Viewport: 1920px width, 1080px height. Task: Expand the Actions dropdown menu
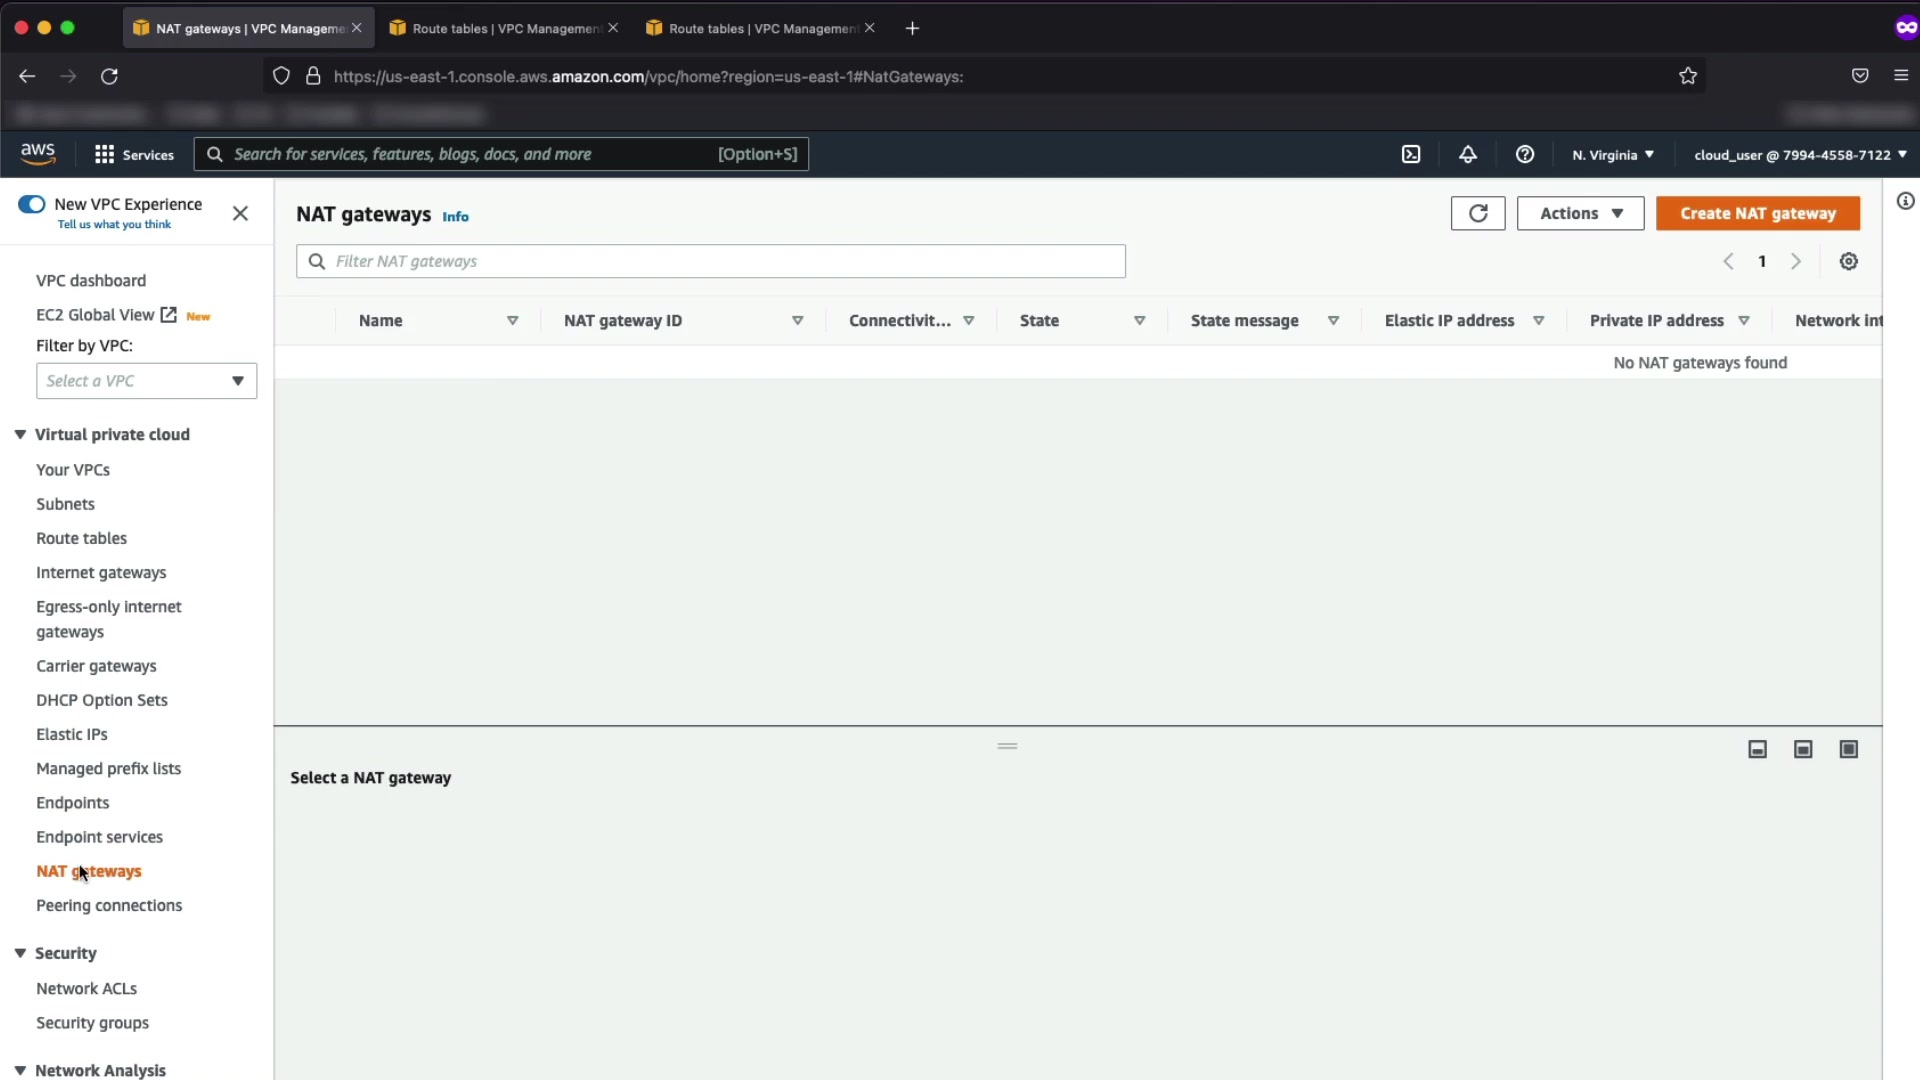point(1580,213)
